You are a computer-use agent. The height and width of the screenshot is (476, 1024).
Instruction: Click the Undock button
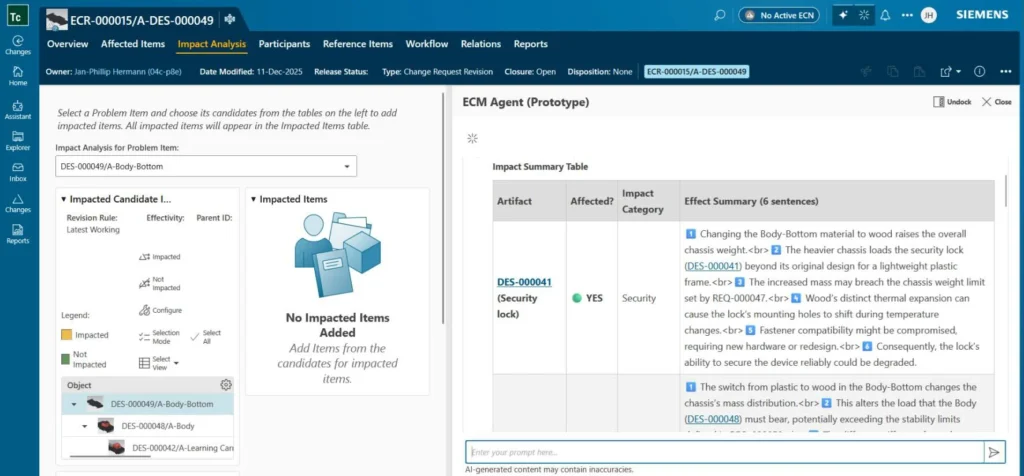pyautogui.click(x=952, y=102)
